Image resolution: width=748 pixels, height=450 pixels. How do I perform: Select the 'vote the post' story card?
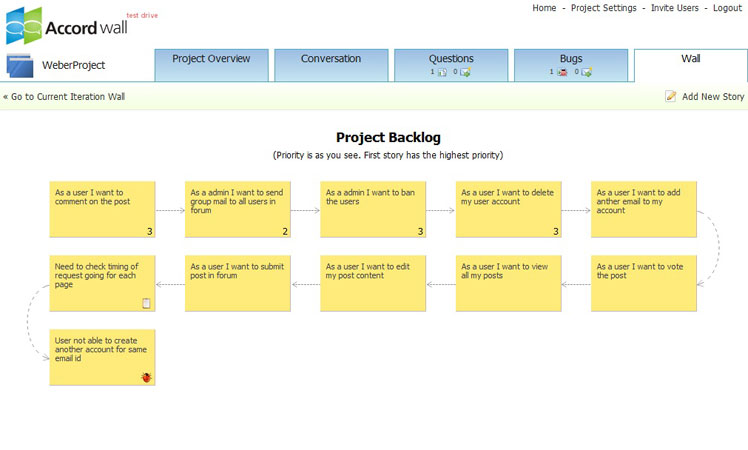click(644, 283)
